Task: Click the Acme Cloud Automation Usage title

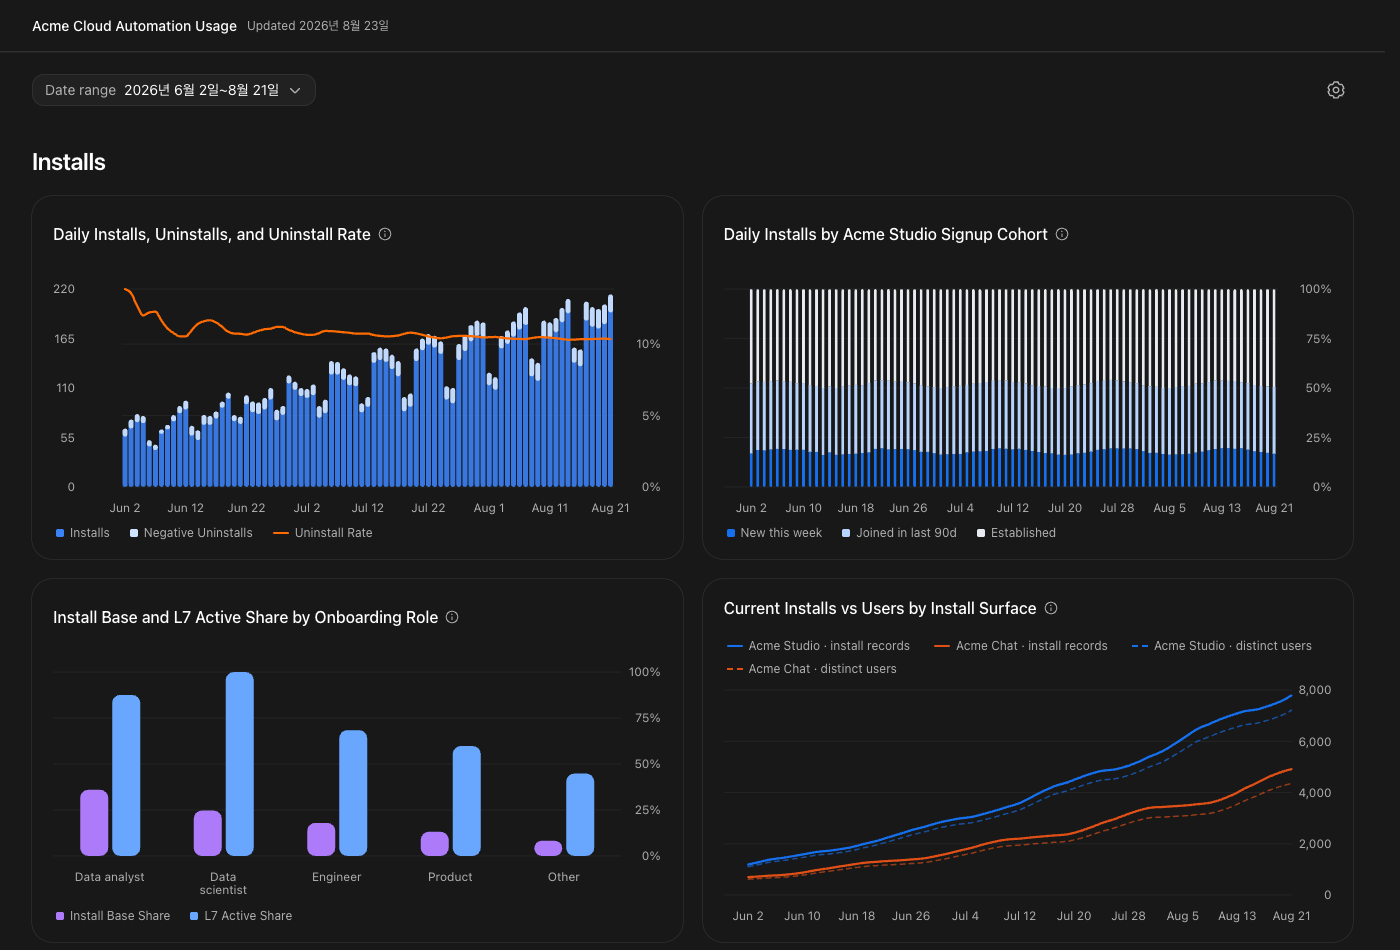Action: (x=134, y=26)
